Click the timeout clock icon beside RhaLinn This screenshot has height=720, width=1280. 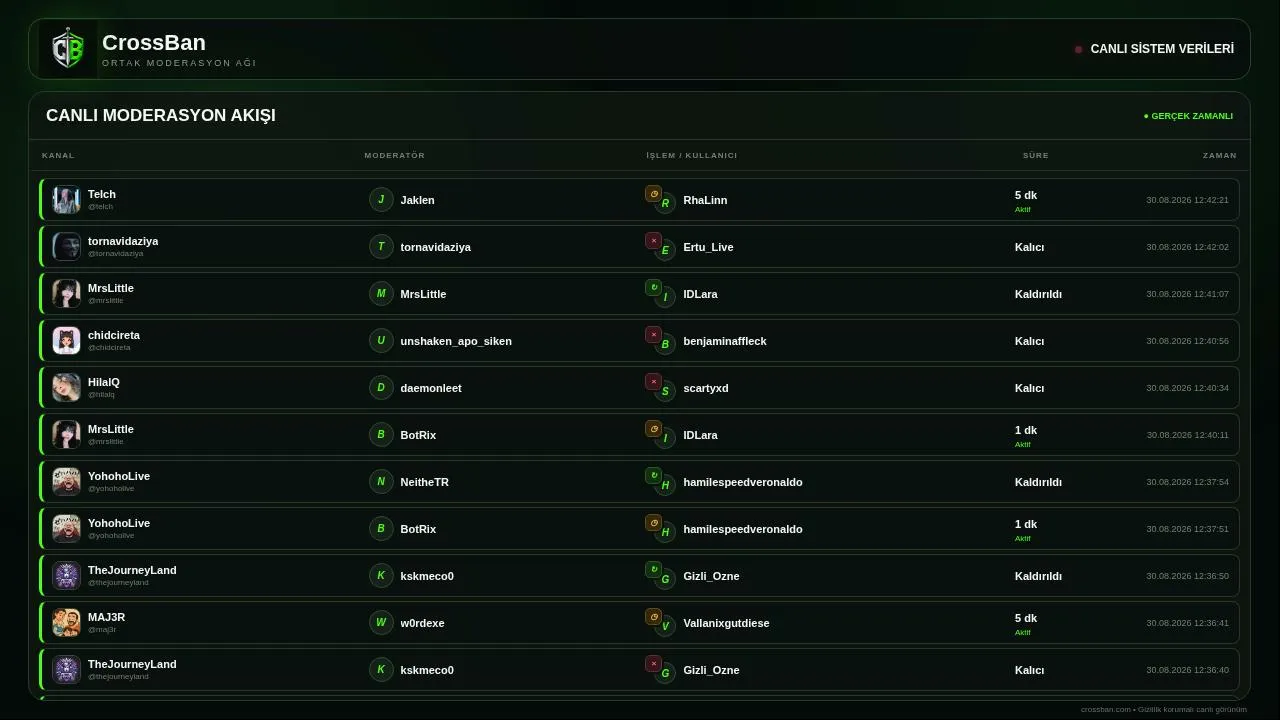[x=653, y=194]
